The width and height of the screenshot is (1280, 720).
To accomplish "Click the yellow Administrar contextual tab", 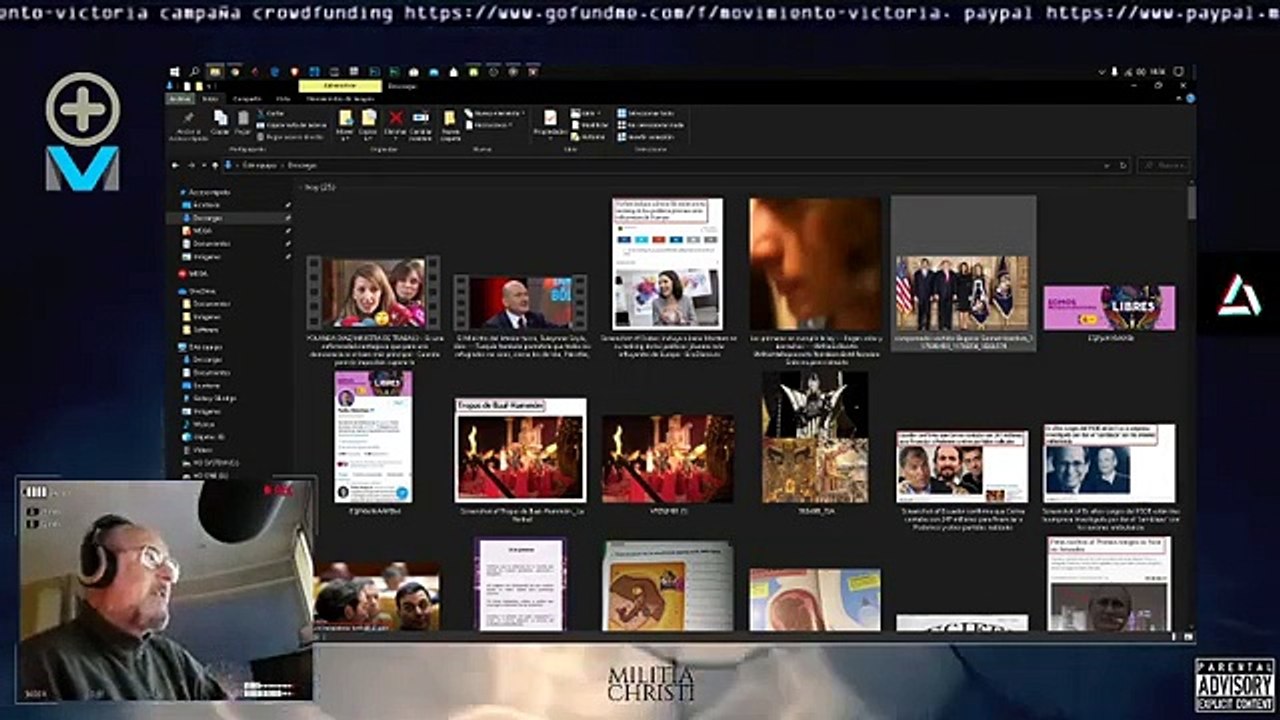I will click(x=340, y=86).
